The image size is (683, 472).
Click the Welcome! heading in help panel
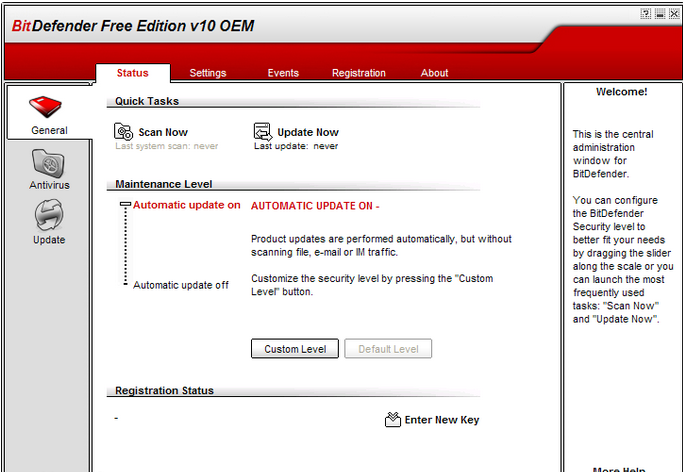pos(622,92)
